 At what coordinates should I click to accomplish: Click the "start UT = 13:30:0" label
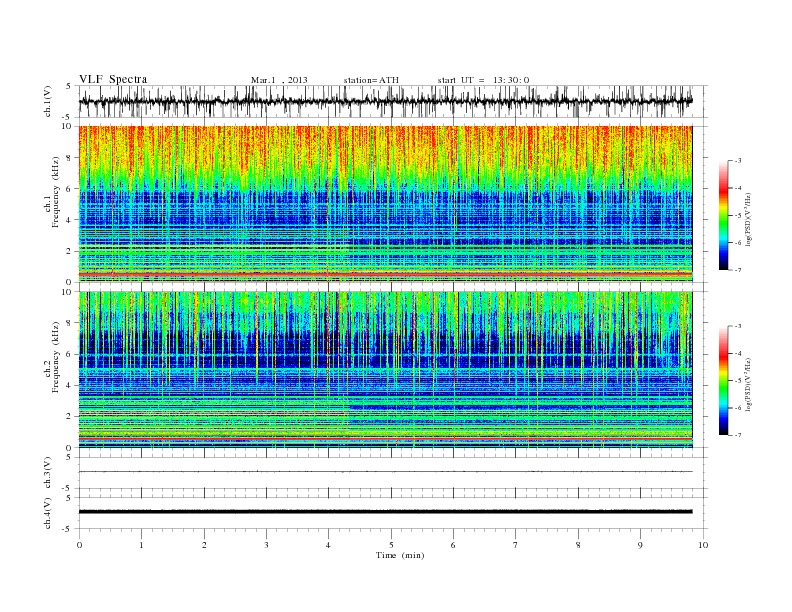tap(483, 80)
